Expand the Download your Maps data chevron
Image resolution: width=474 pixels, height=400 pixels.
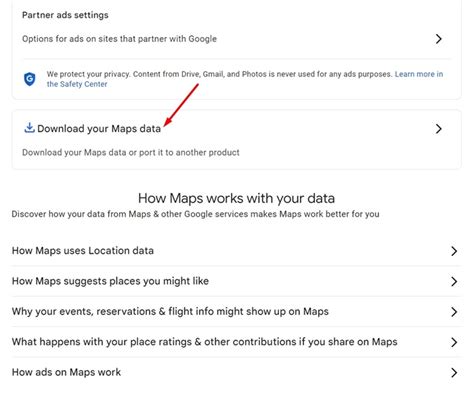[439, 129]
